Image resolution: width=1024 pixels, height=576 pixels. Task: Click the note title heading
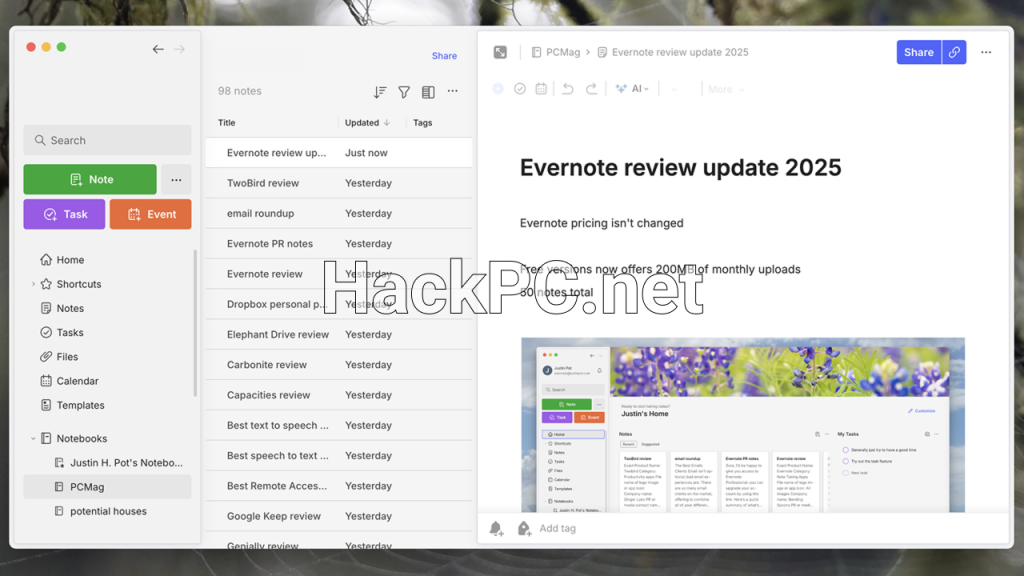(x=680, y=168)
